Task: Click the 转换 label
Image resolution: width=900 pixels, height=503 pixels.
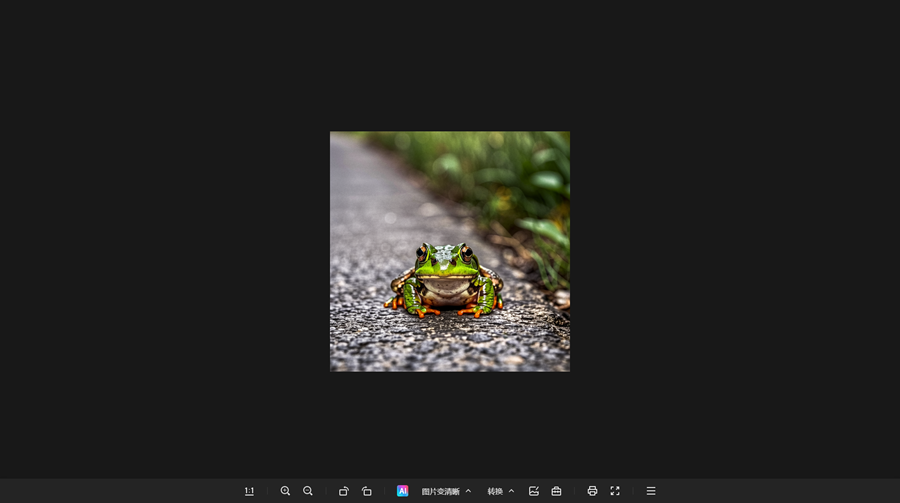Action: click(495, 491)
